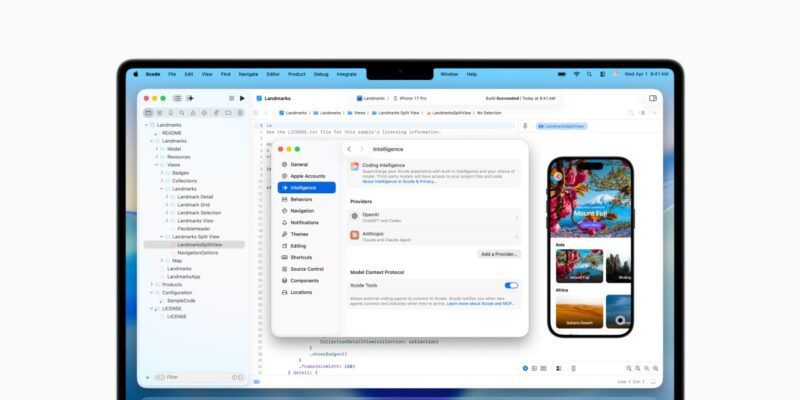
Task: Choose the iPhone 17 Pro run destination
Action: pos(410,98)
